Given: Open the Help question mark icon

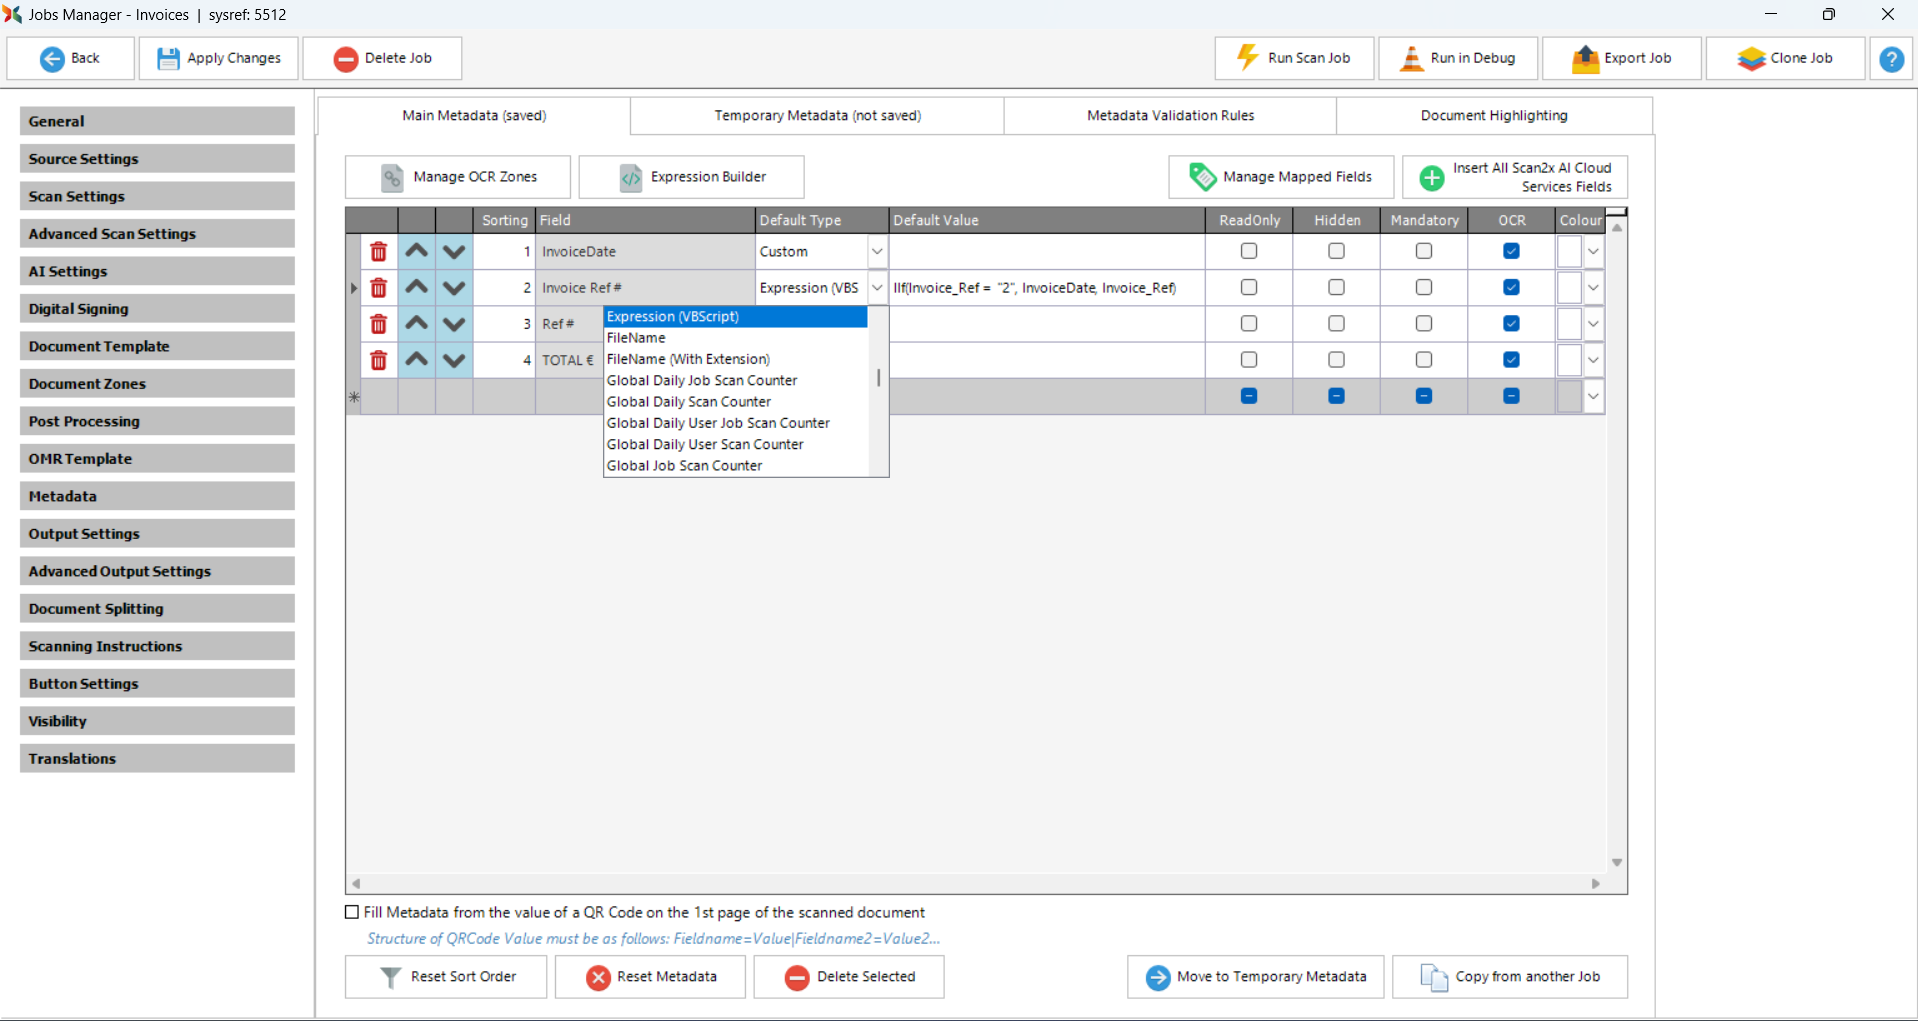Looking at the screenshot, I should point(1890,59).
